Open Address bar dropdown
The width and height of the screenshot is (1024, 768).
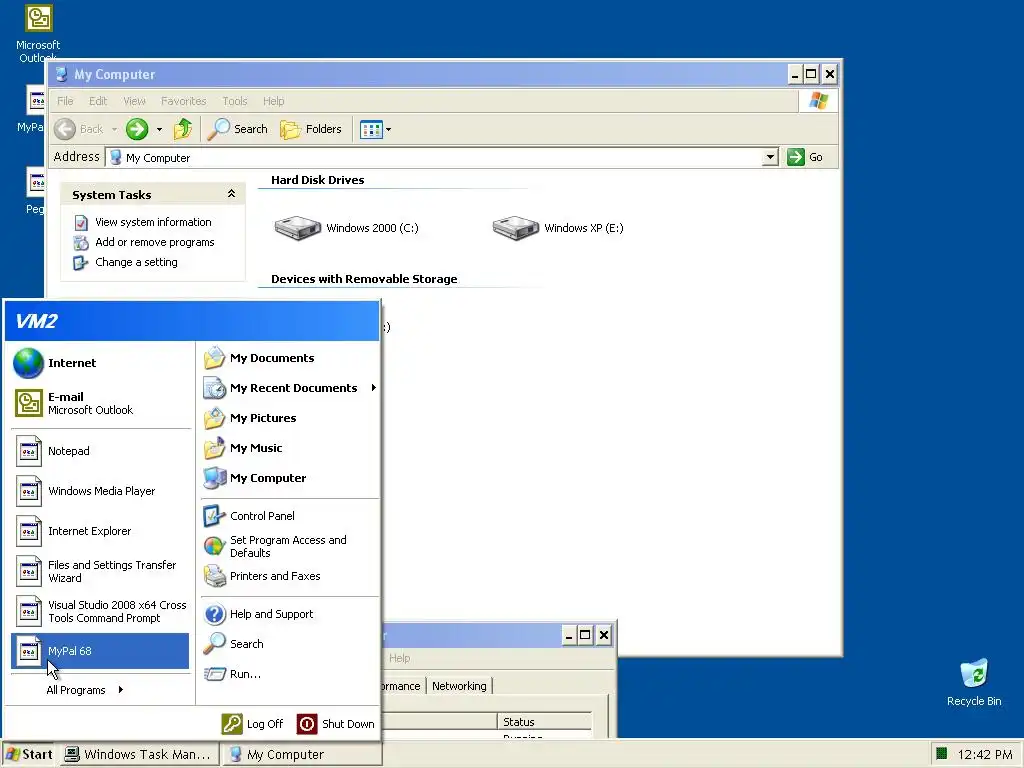click(x=771, y=157)
